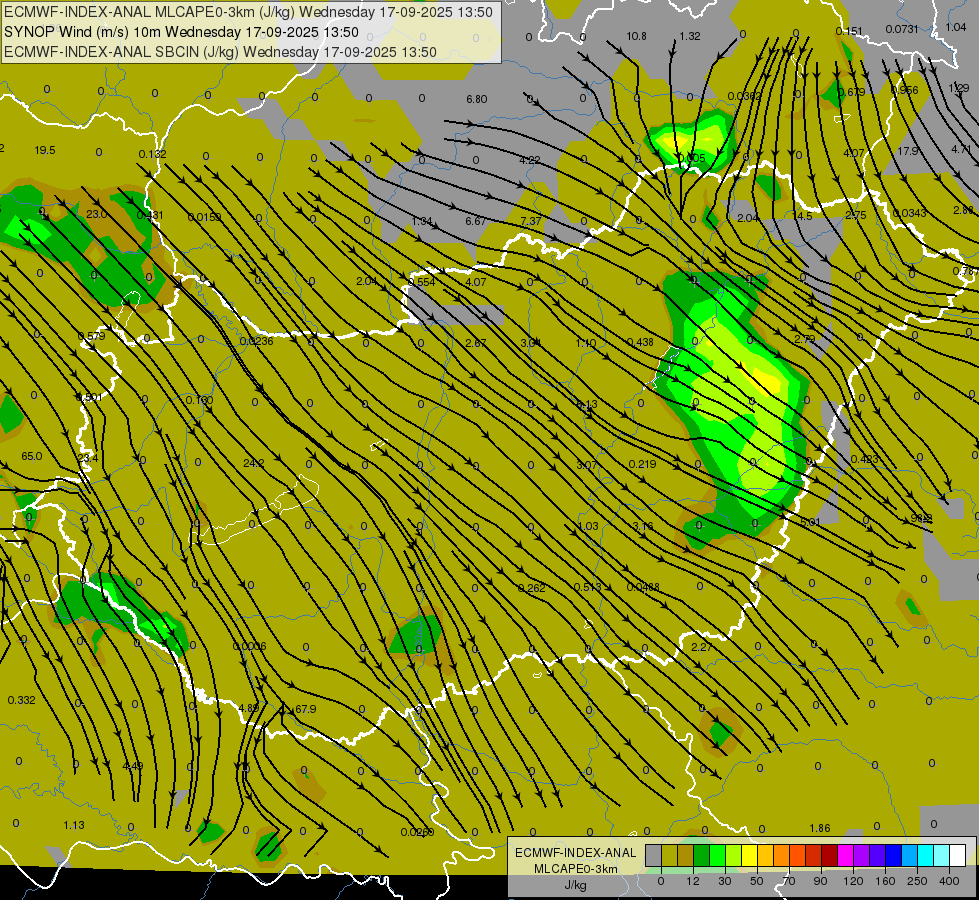This screenshot has height=900, width=979.
Task: Click legend tick label 120
Action: [x=853, y=881]
